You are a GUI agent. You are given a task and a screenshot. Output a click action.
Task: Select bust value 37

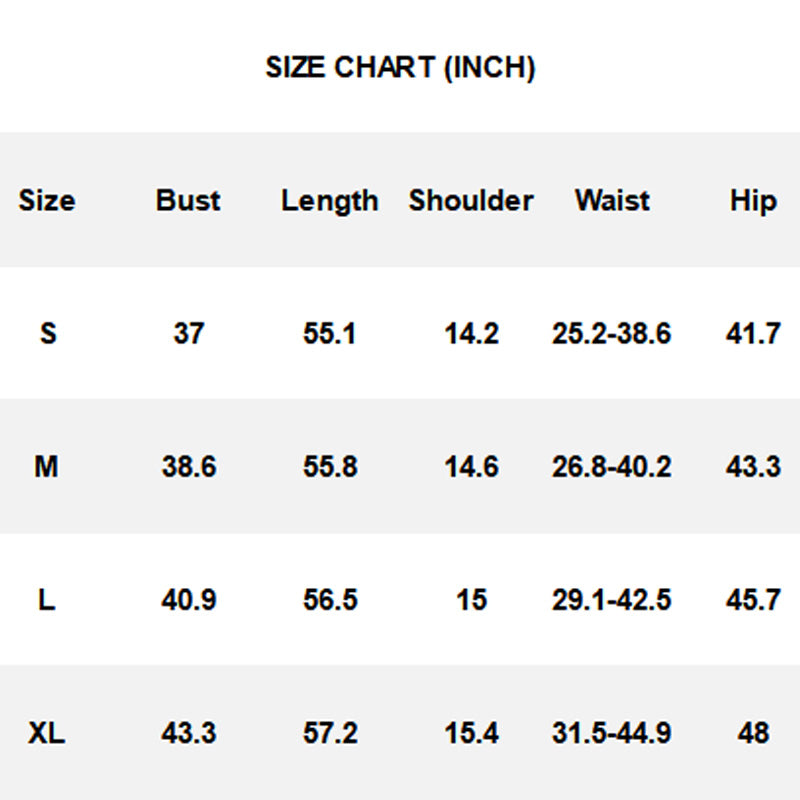point(189,333)
